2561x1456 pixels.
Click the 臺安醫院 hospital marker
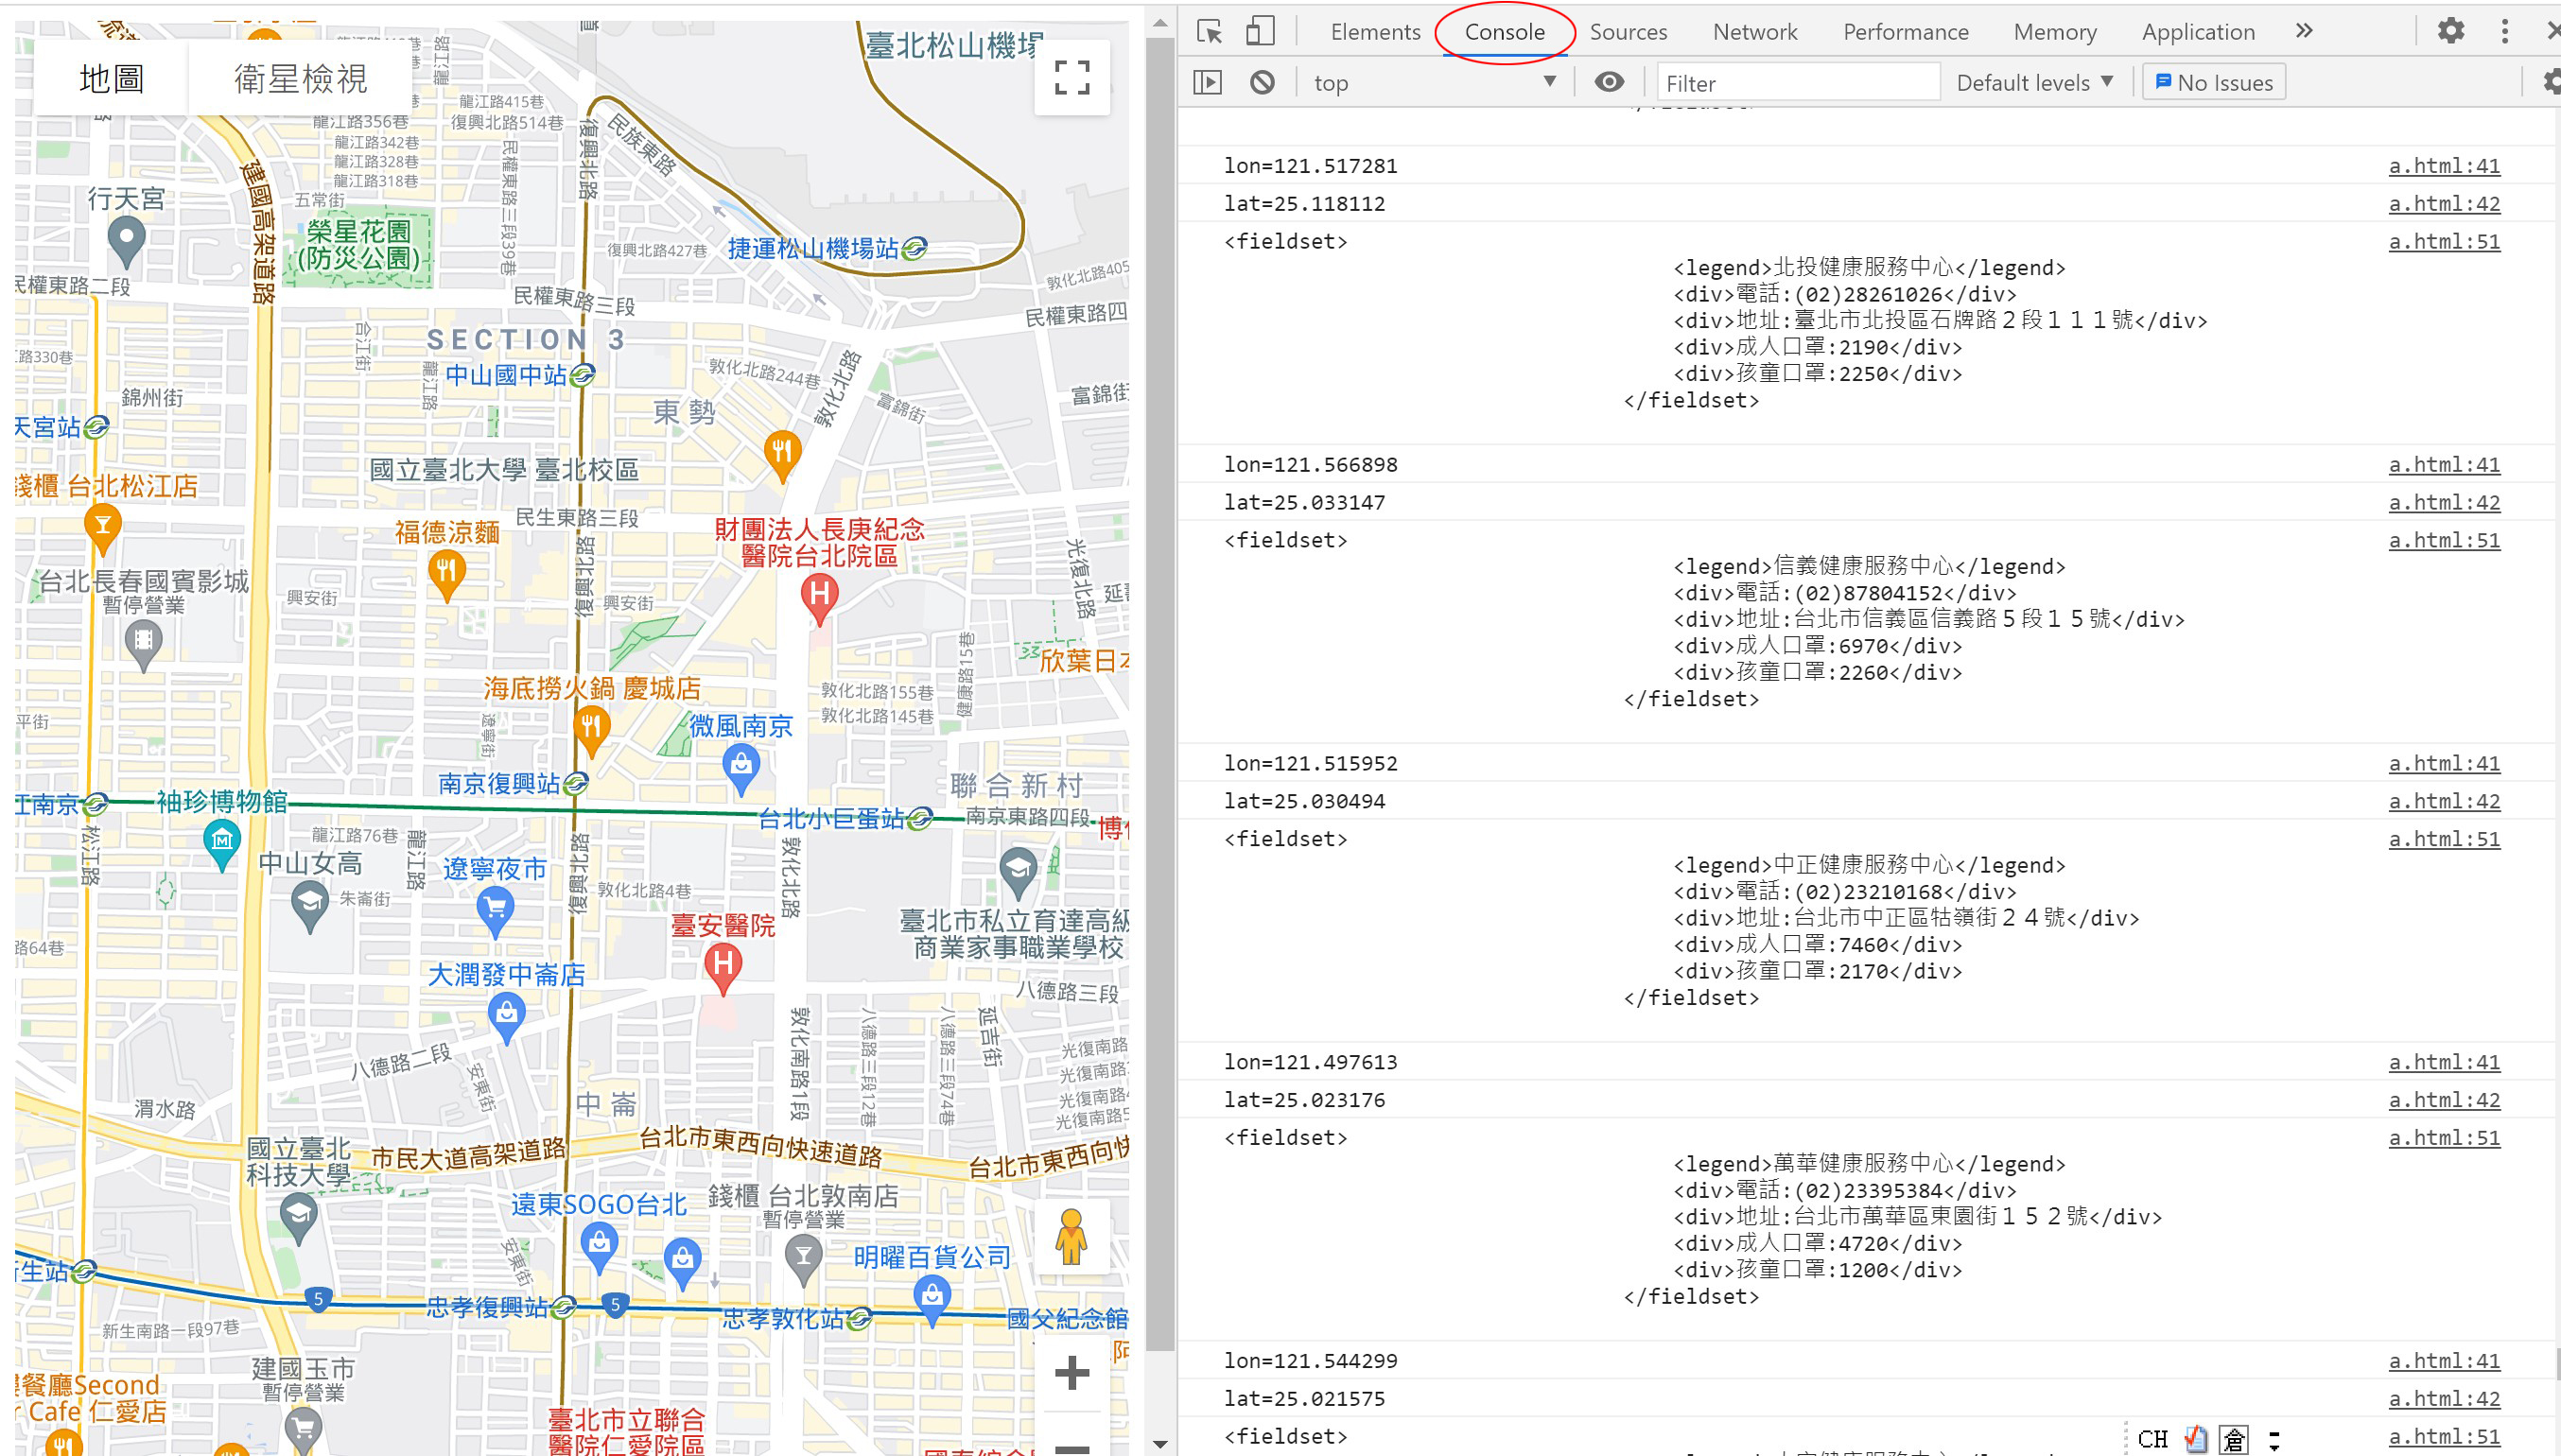723,968
